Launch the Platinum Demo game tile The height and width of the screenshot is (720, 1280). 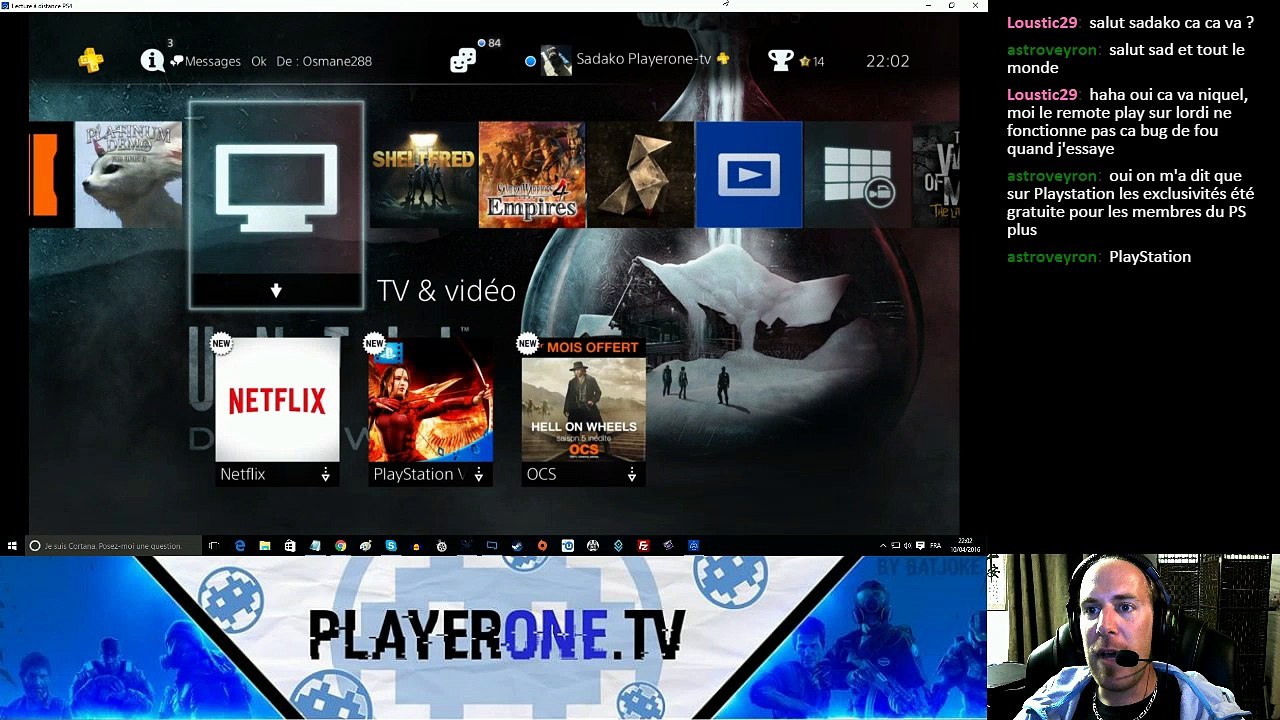tap(128, 175)
